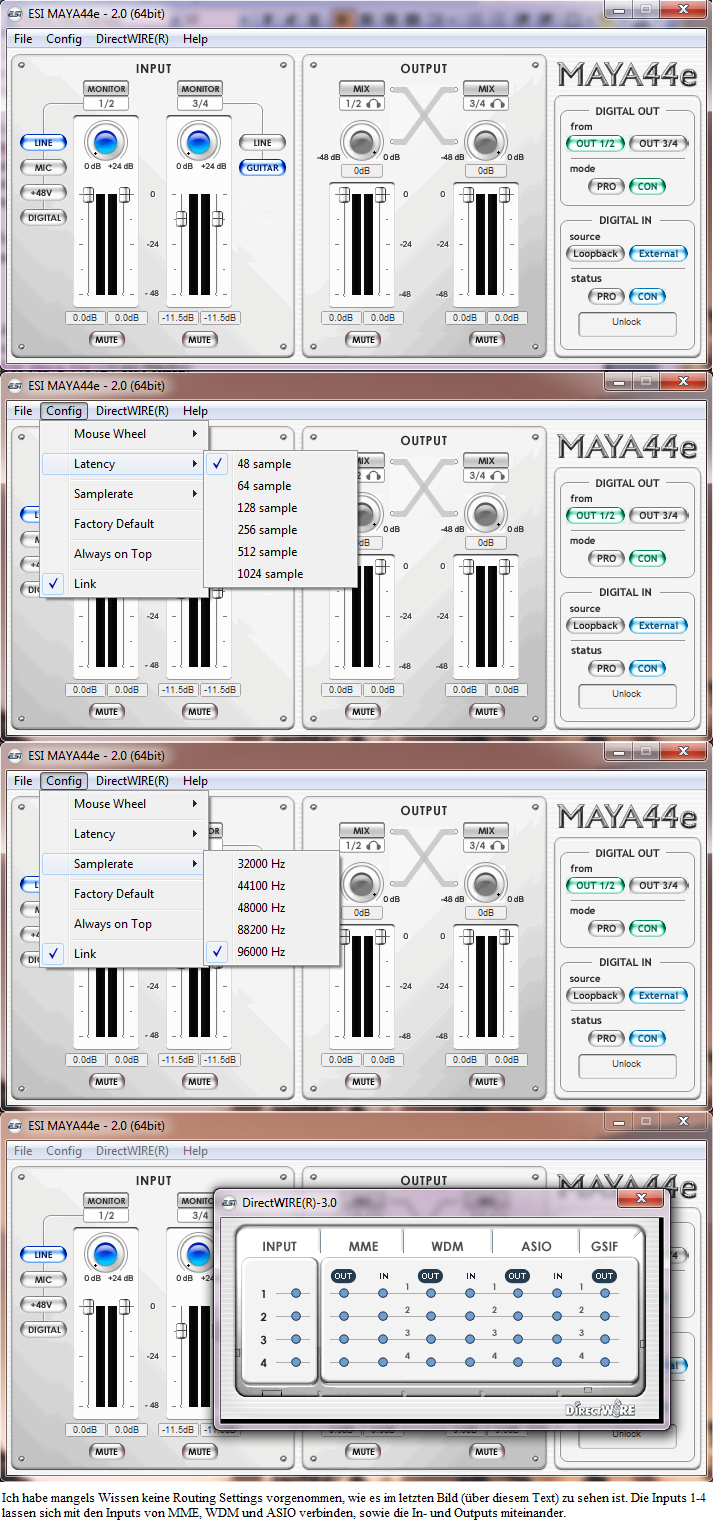Open the Config menu in the no-menu window
Viewport: 714px width, 1524px height.
64,39
